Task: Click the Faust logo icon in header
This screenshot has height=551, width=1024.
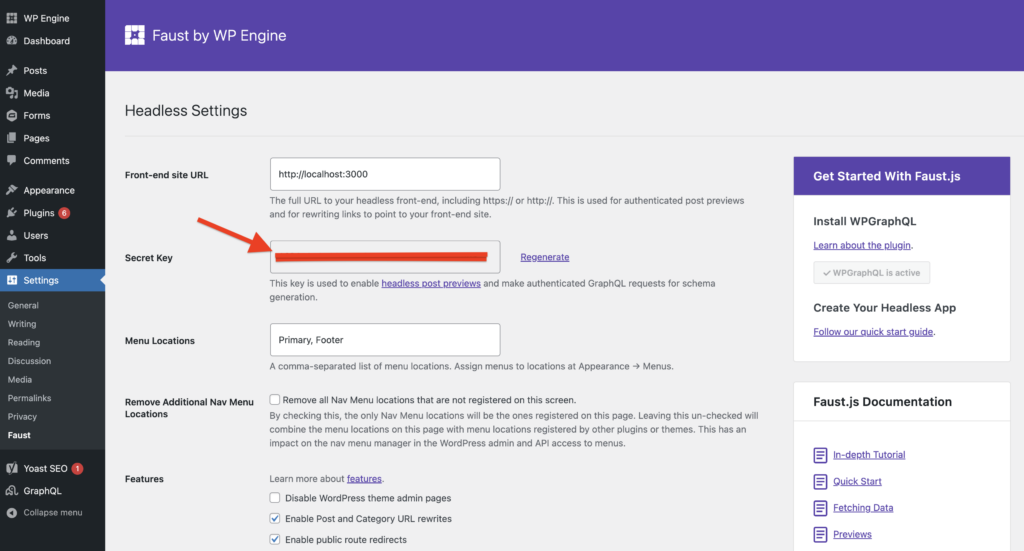Action: 135,36
